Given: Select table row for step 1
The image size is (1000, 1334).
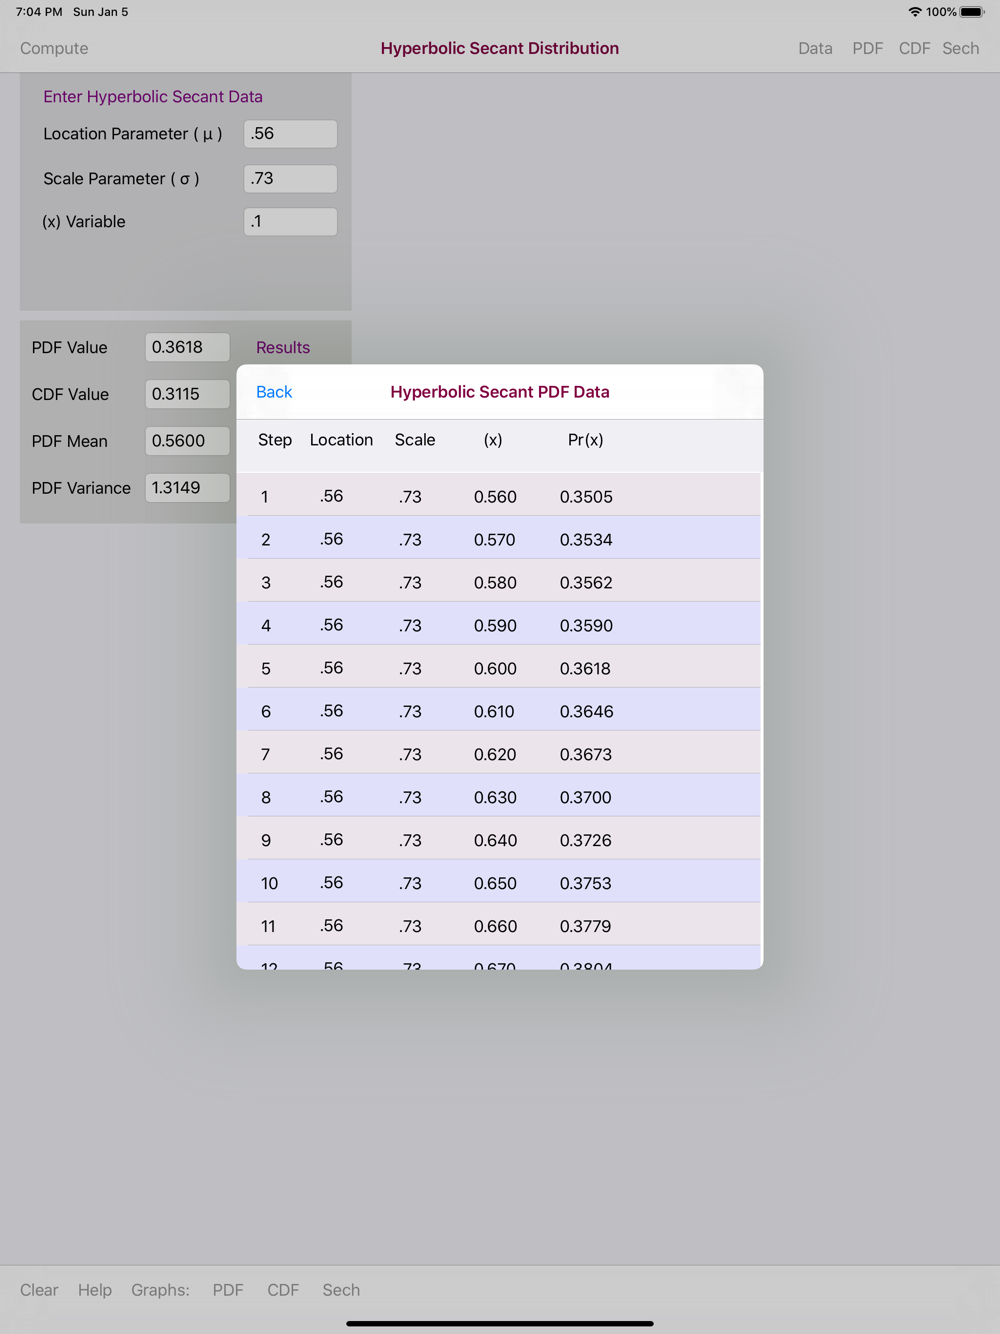Looking at the screenshot, I should 504,495.
